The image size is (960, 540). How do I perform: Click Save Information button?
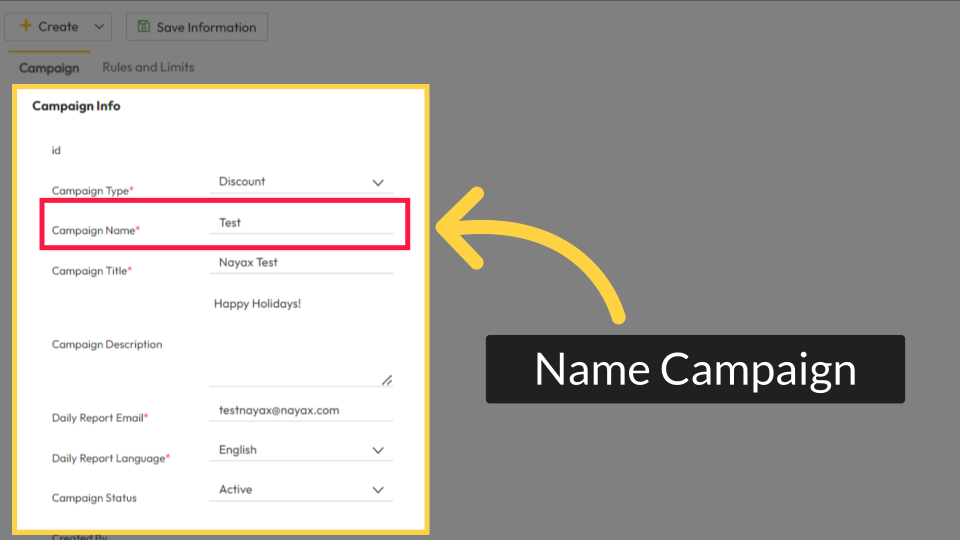[x=197, y=27]
